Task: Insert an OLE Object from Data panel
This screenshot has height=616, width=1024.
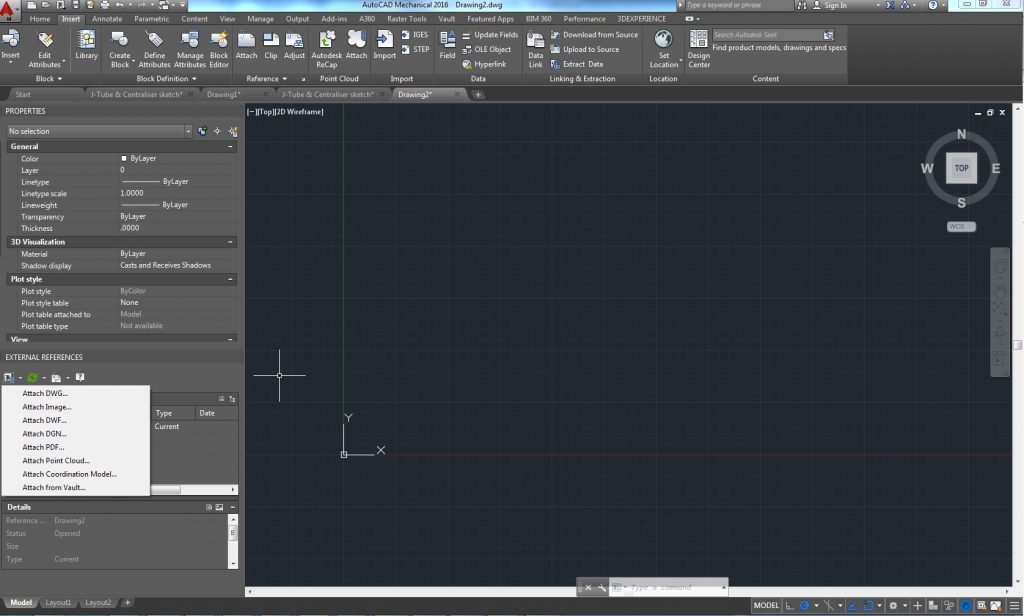Action: coord(489,49)
